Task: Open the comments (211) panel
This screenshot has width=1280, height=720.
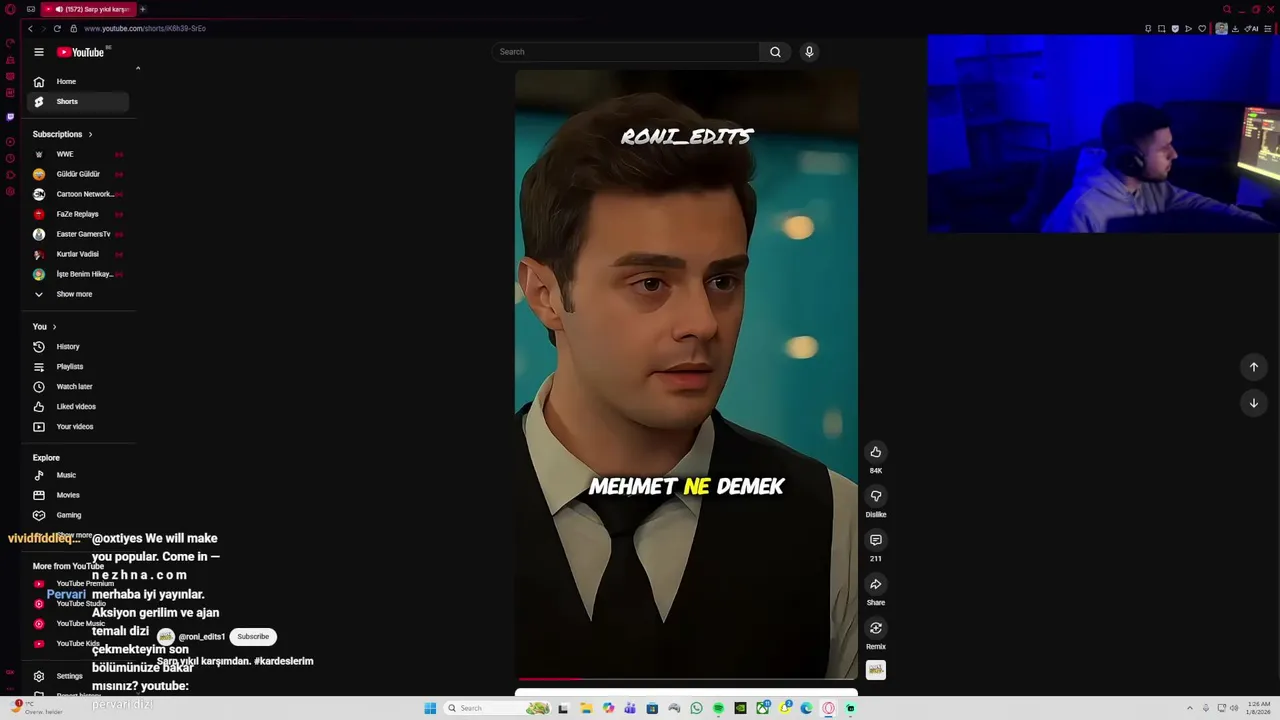Action: 876,540
